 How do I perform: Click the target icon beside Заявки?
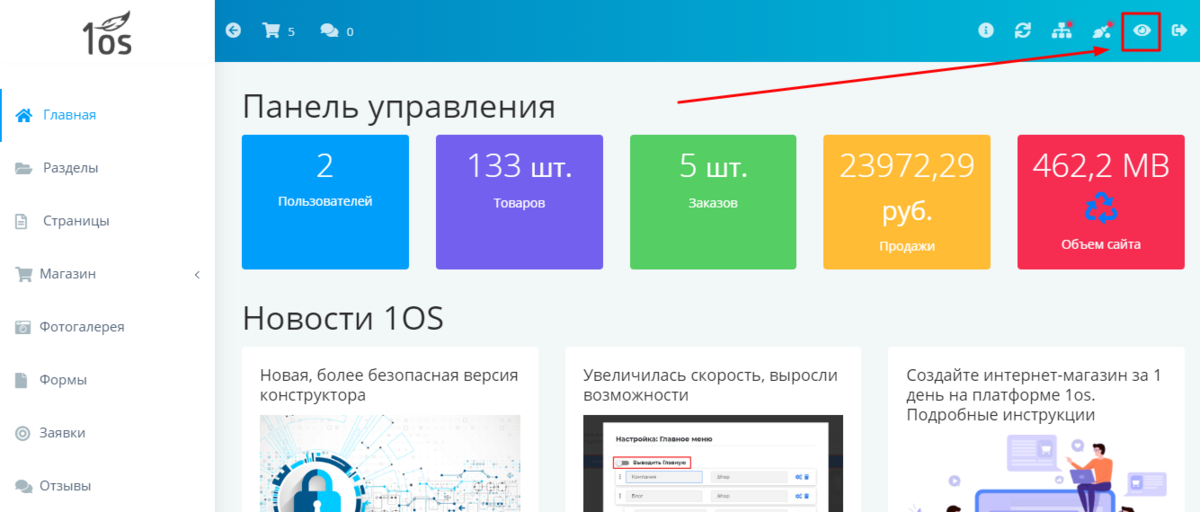(22, 433)
